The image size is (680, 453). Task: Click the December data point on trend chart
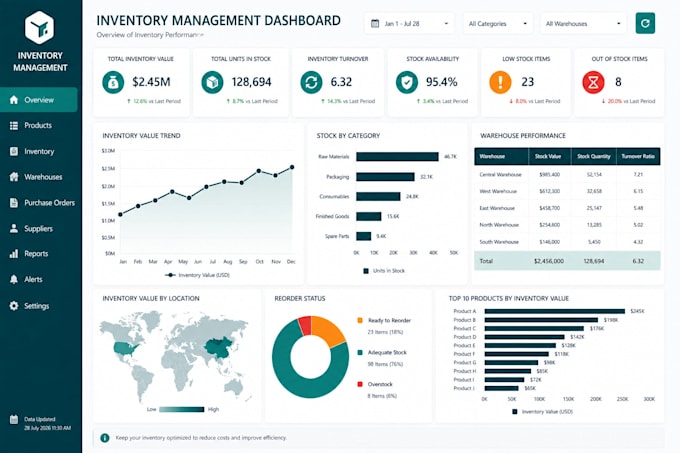(292, 167)
